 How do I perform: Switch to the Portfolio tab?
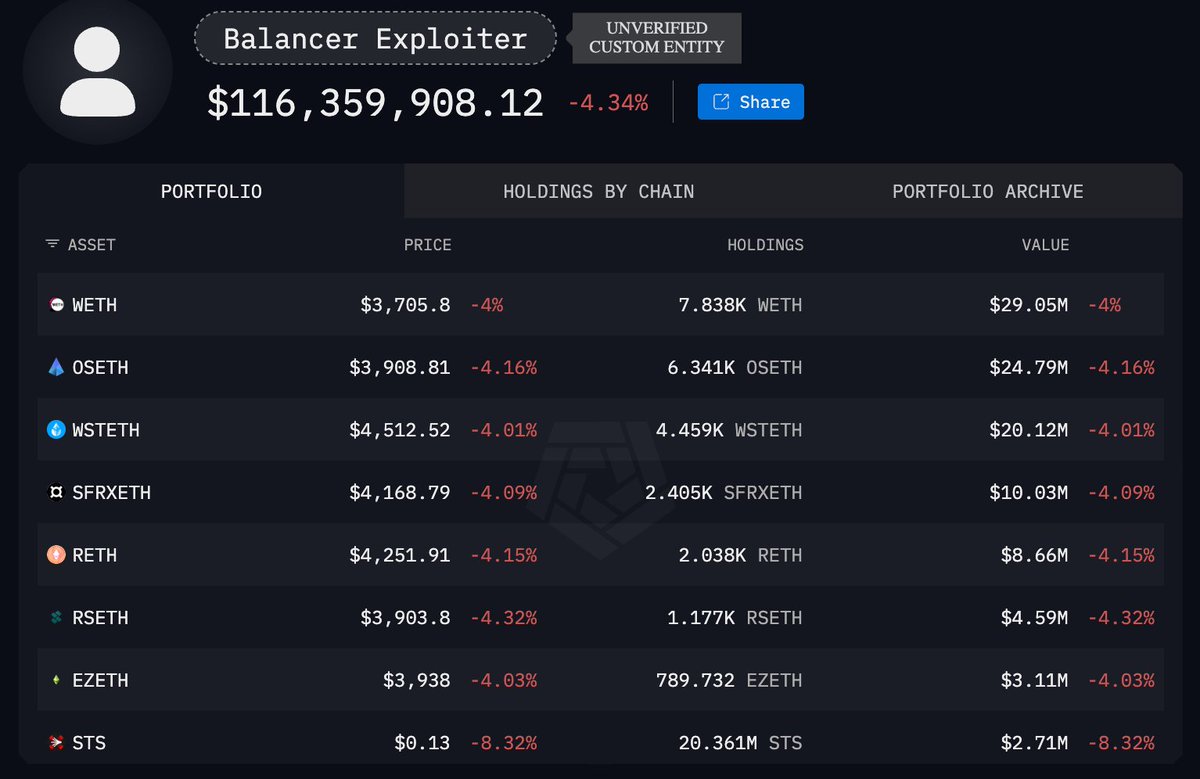coord(211,191)
